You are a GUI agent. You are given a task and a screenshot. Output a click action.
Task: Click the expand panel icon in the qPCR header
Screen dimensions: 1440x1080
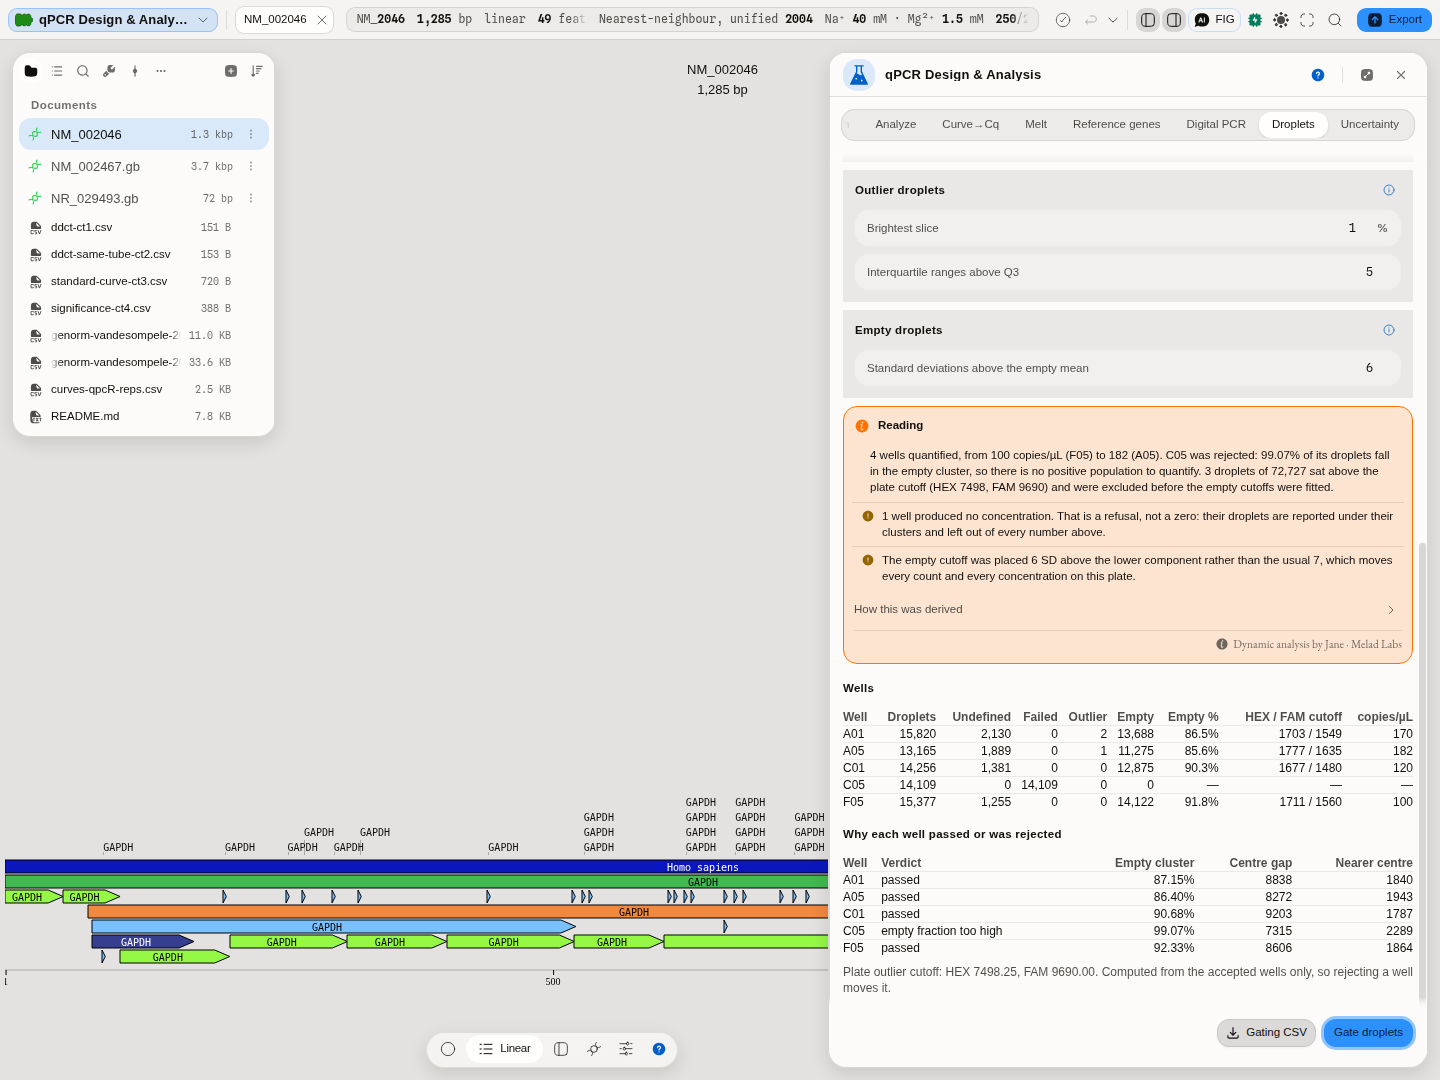point(1367,75)
